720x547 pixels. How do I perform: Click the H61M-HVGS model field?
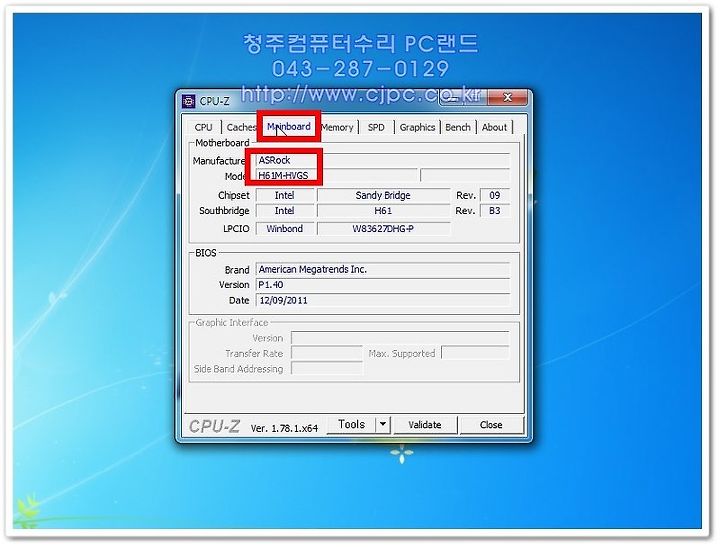pos(337,175)
